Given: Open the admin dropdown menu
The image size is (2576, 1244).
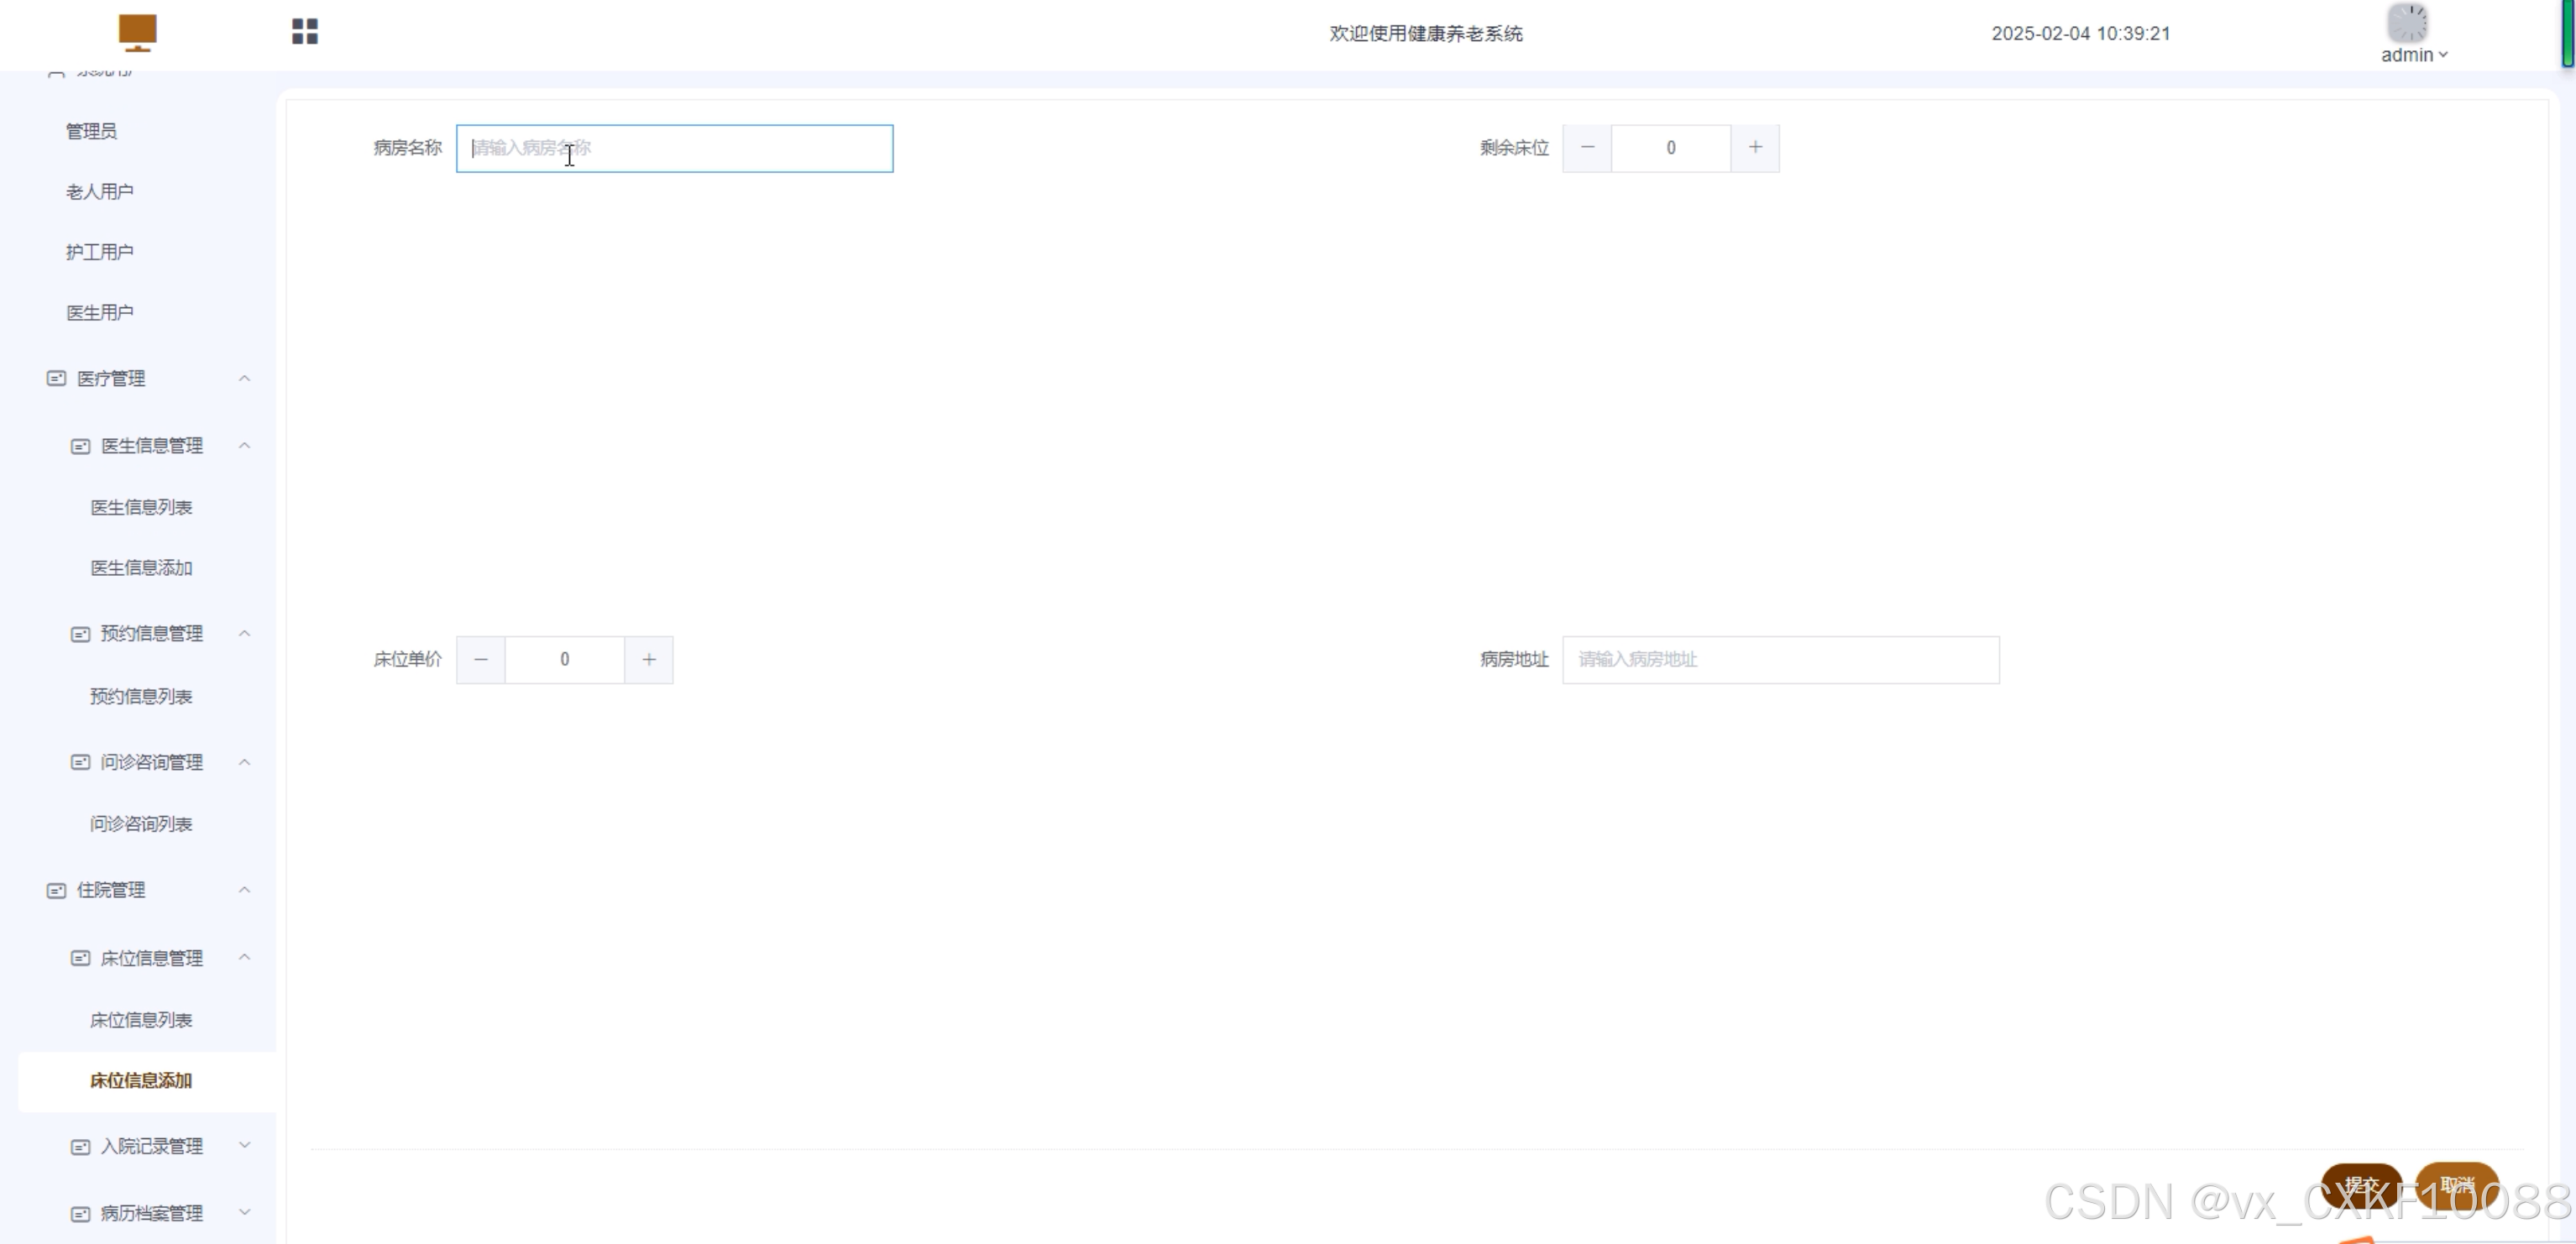Looking at the screenshot, I should 2414,55.
